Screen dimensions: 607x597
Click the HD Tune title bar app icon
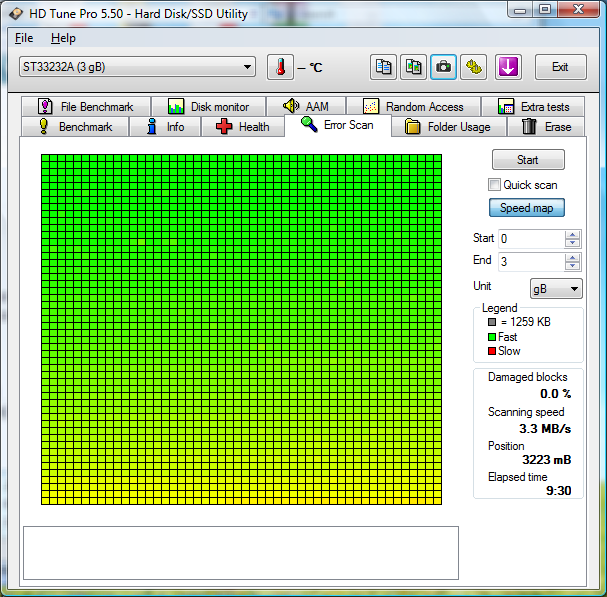16,14
